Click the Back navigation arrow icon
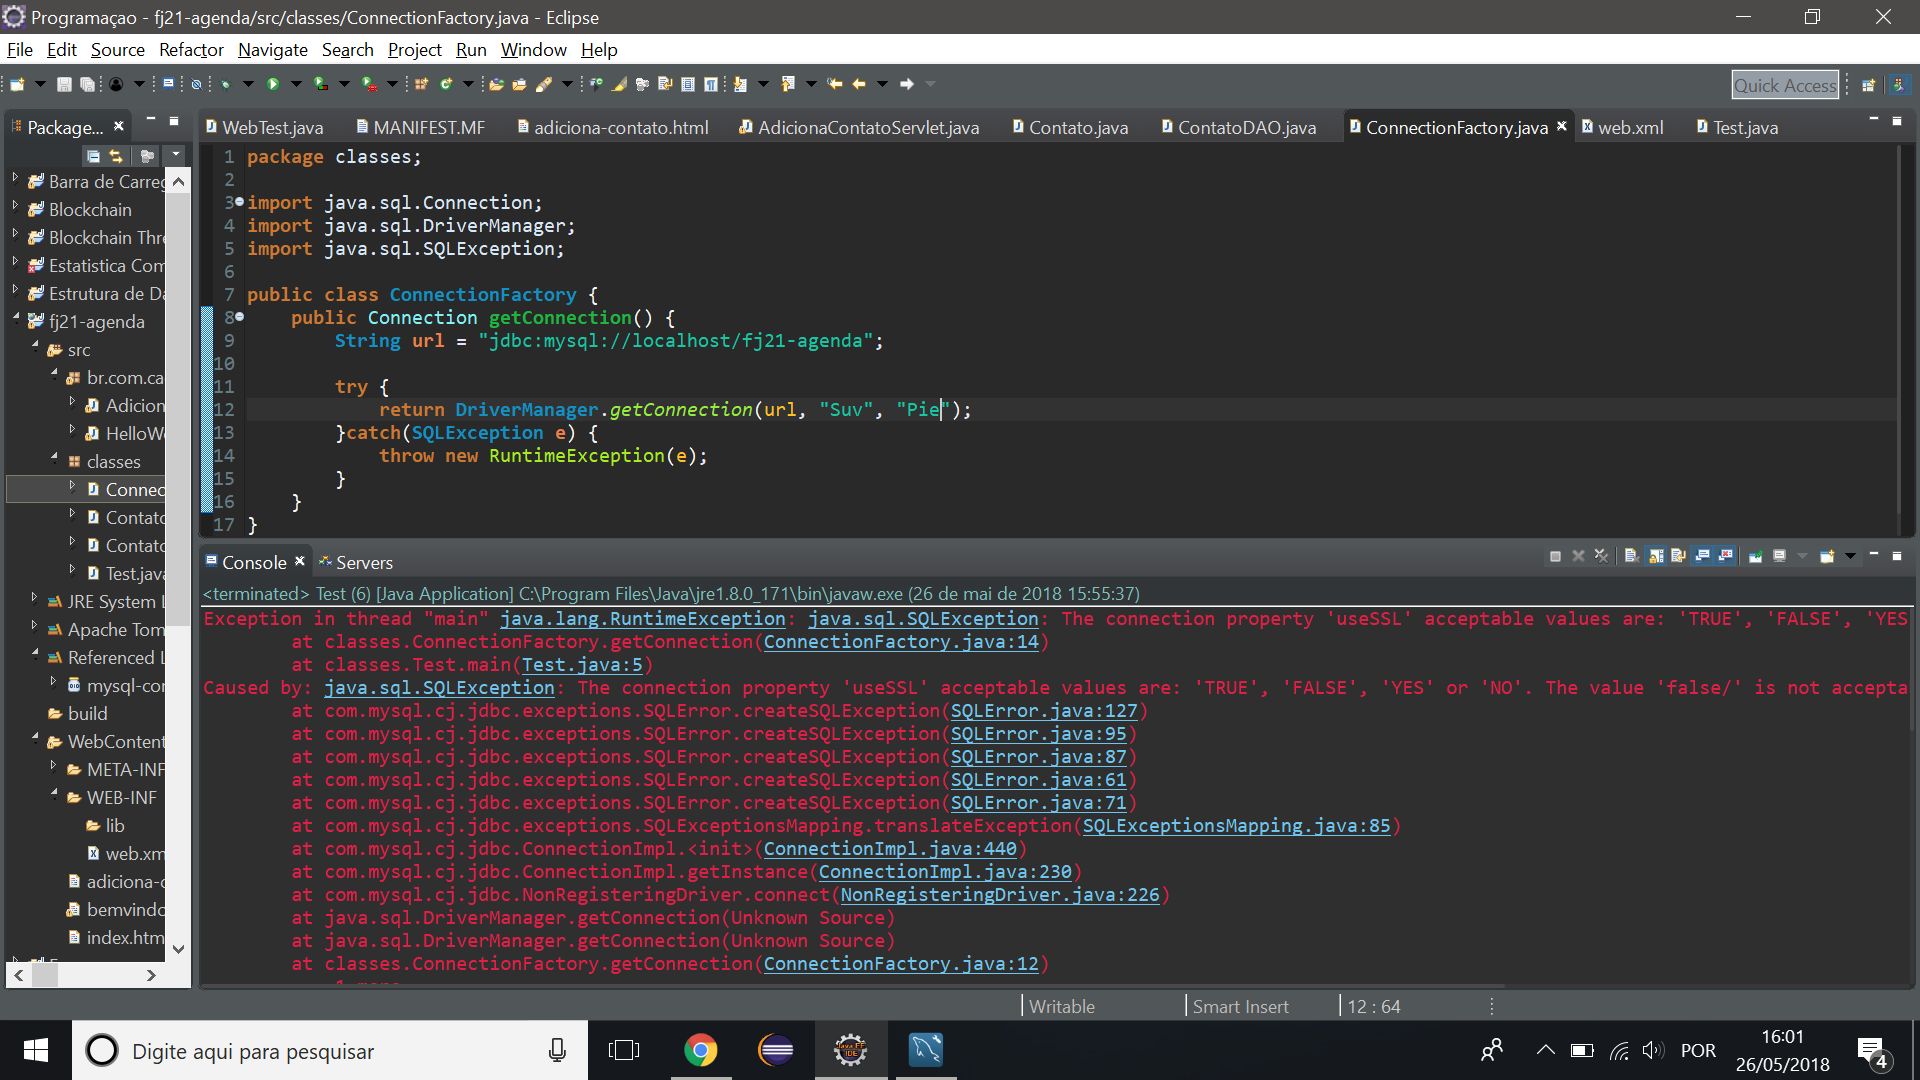Image resolution: width=1920 pixels, height=1080 pixels. (859, 84)
